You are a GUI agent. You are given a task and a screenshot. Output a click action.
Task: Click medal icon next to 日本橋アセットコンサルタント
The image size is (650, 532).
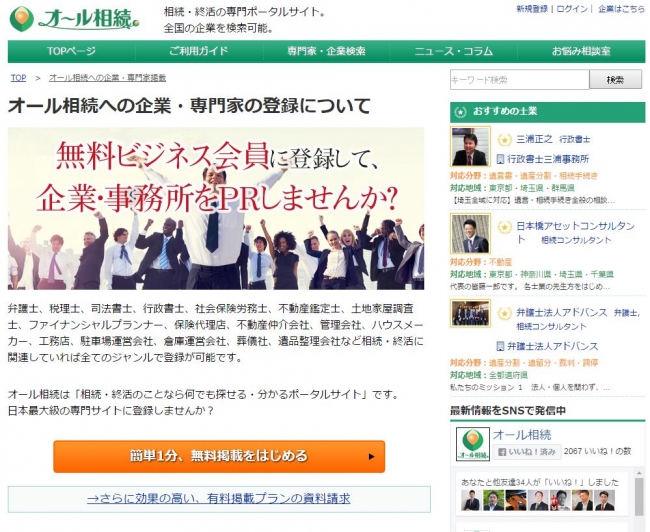click(x=504, y=227)
